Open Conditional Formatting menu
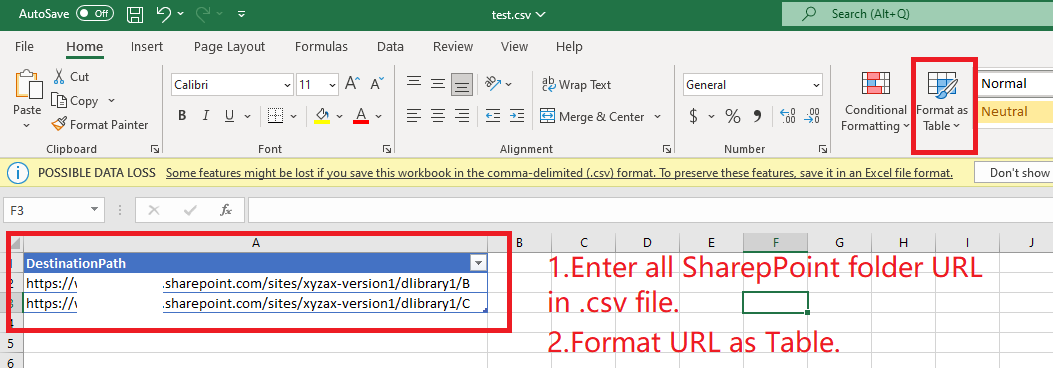The image size is (1053, 368). pyautogui.click(x=876, y=101)
